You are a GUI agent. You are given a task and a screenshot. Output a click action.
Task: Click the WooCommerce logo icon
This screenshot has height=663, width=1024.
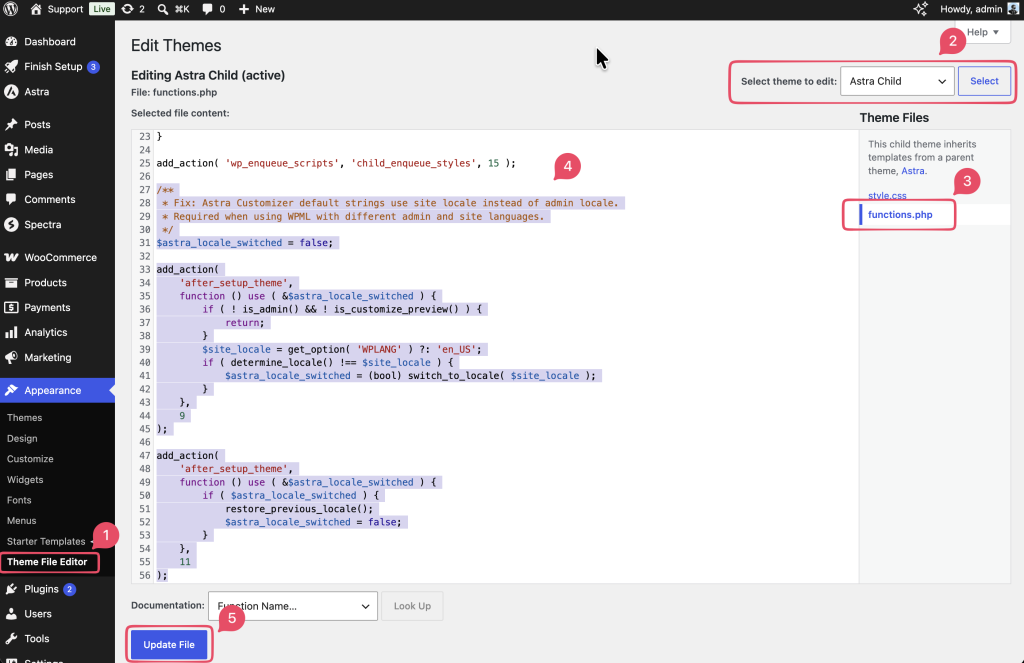[x=11, y=257]
